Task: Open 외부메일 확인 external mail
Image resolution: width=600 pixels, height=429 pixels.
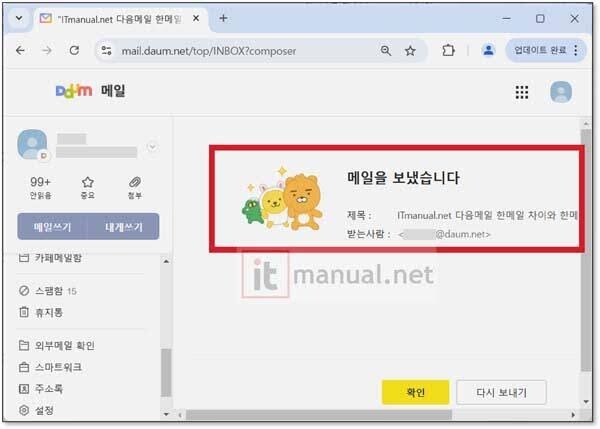Action: [56, 346]
